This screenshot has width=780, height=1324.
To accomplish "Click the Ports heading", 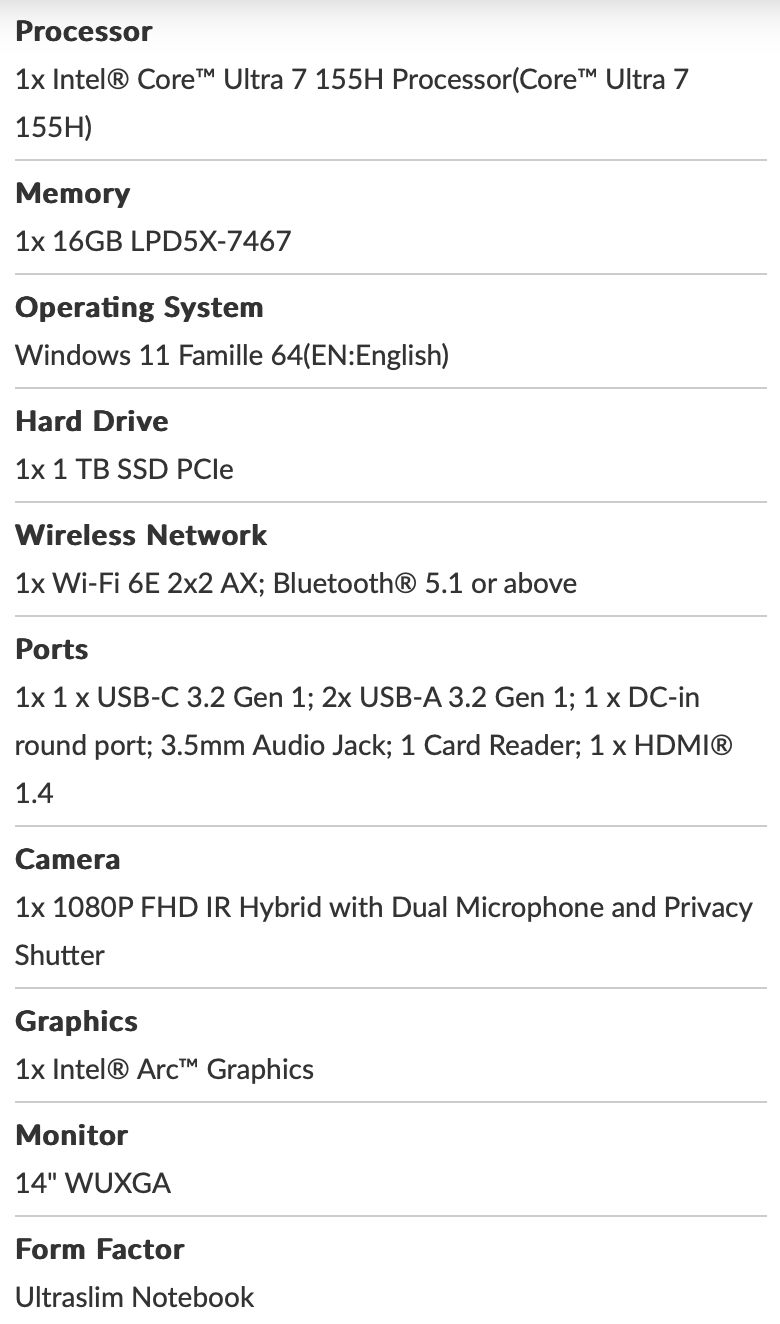I will click(52, 649).
